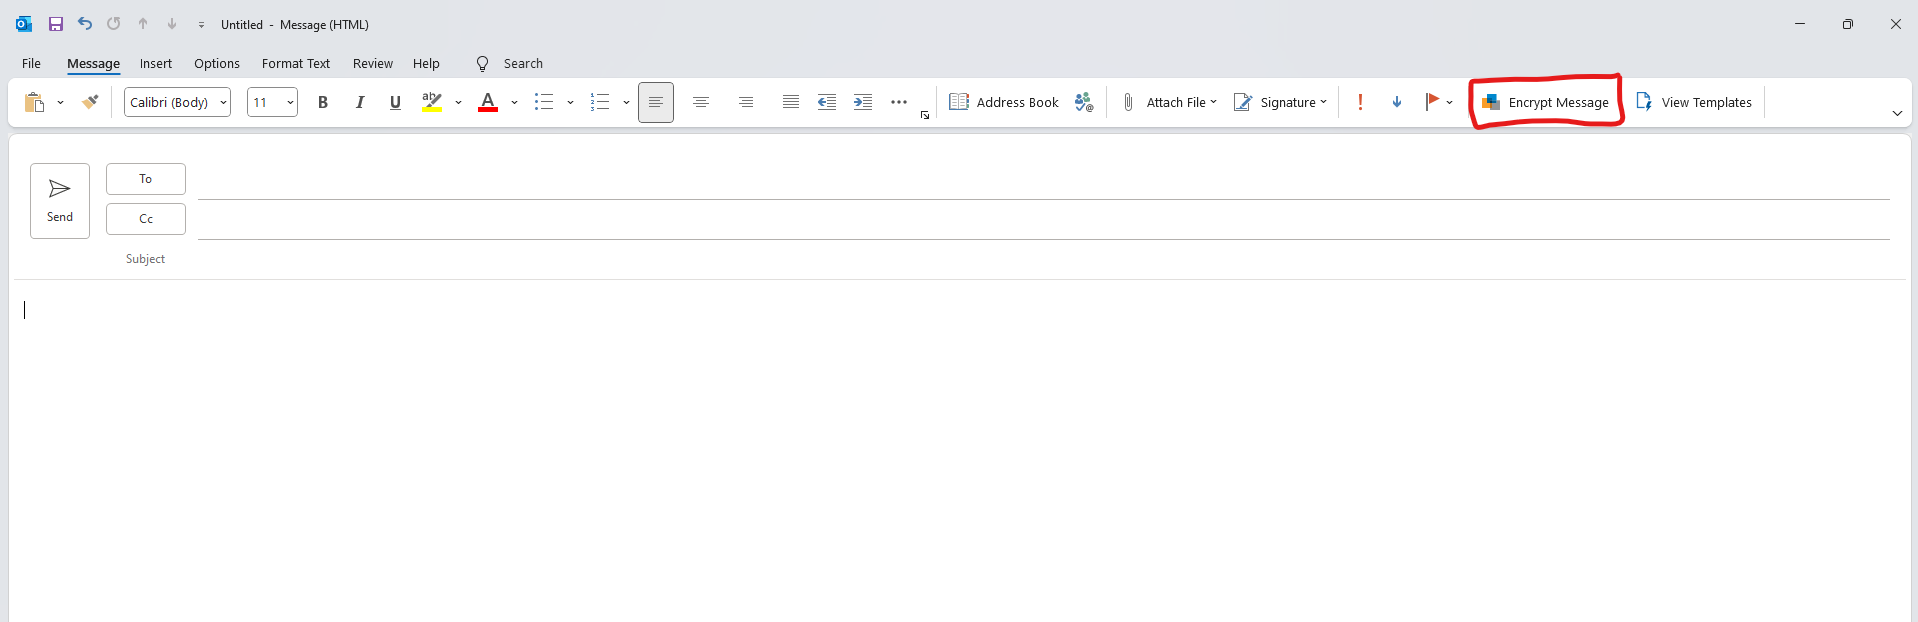
Task: Go to next item arrow
Action: click(x=172, y=24)
